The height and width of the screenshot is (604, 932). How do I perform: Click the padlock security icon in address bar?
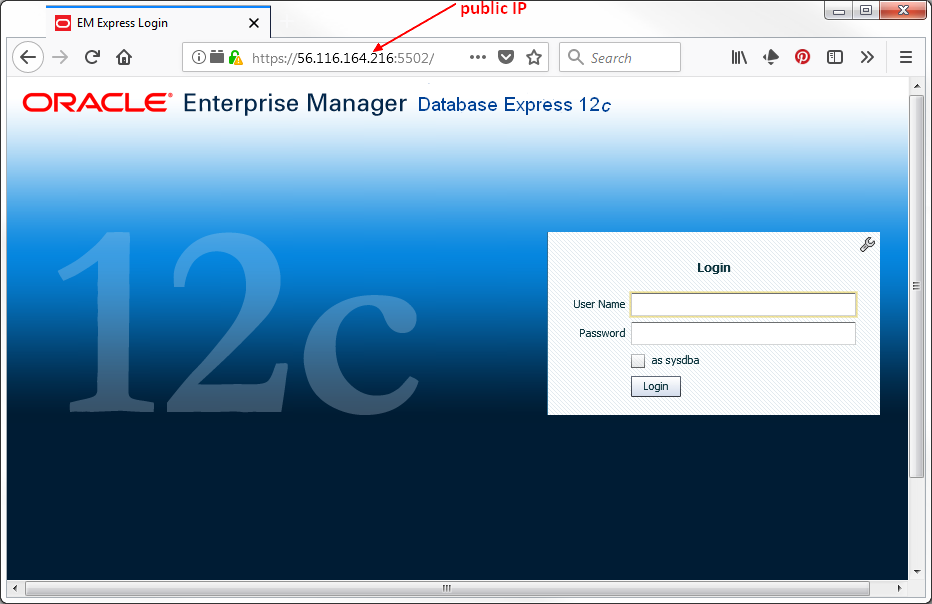pyautogui.click(x=236, y=57)
